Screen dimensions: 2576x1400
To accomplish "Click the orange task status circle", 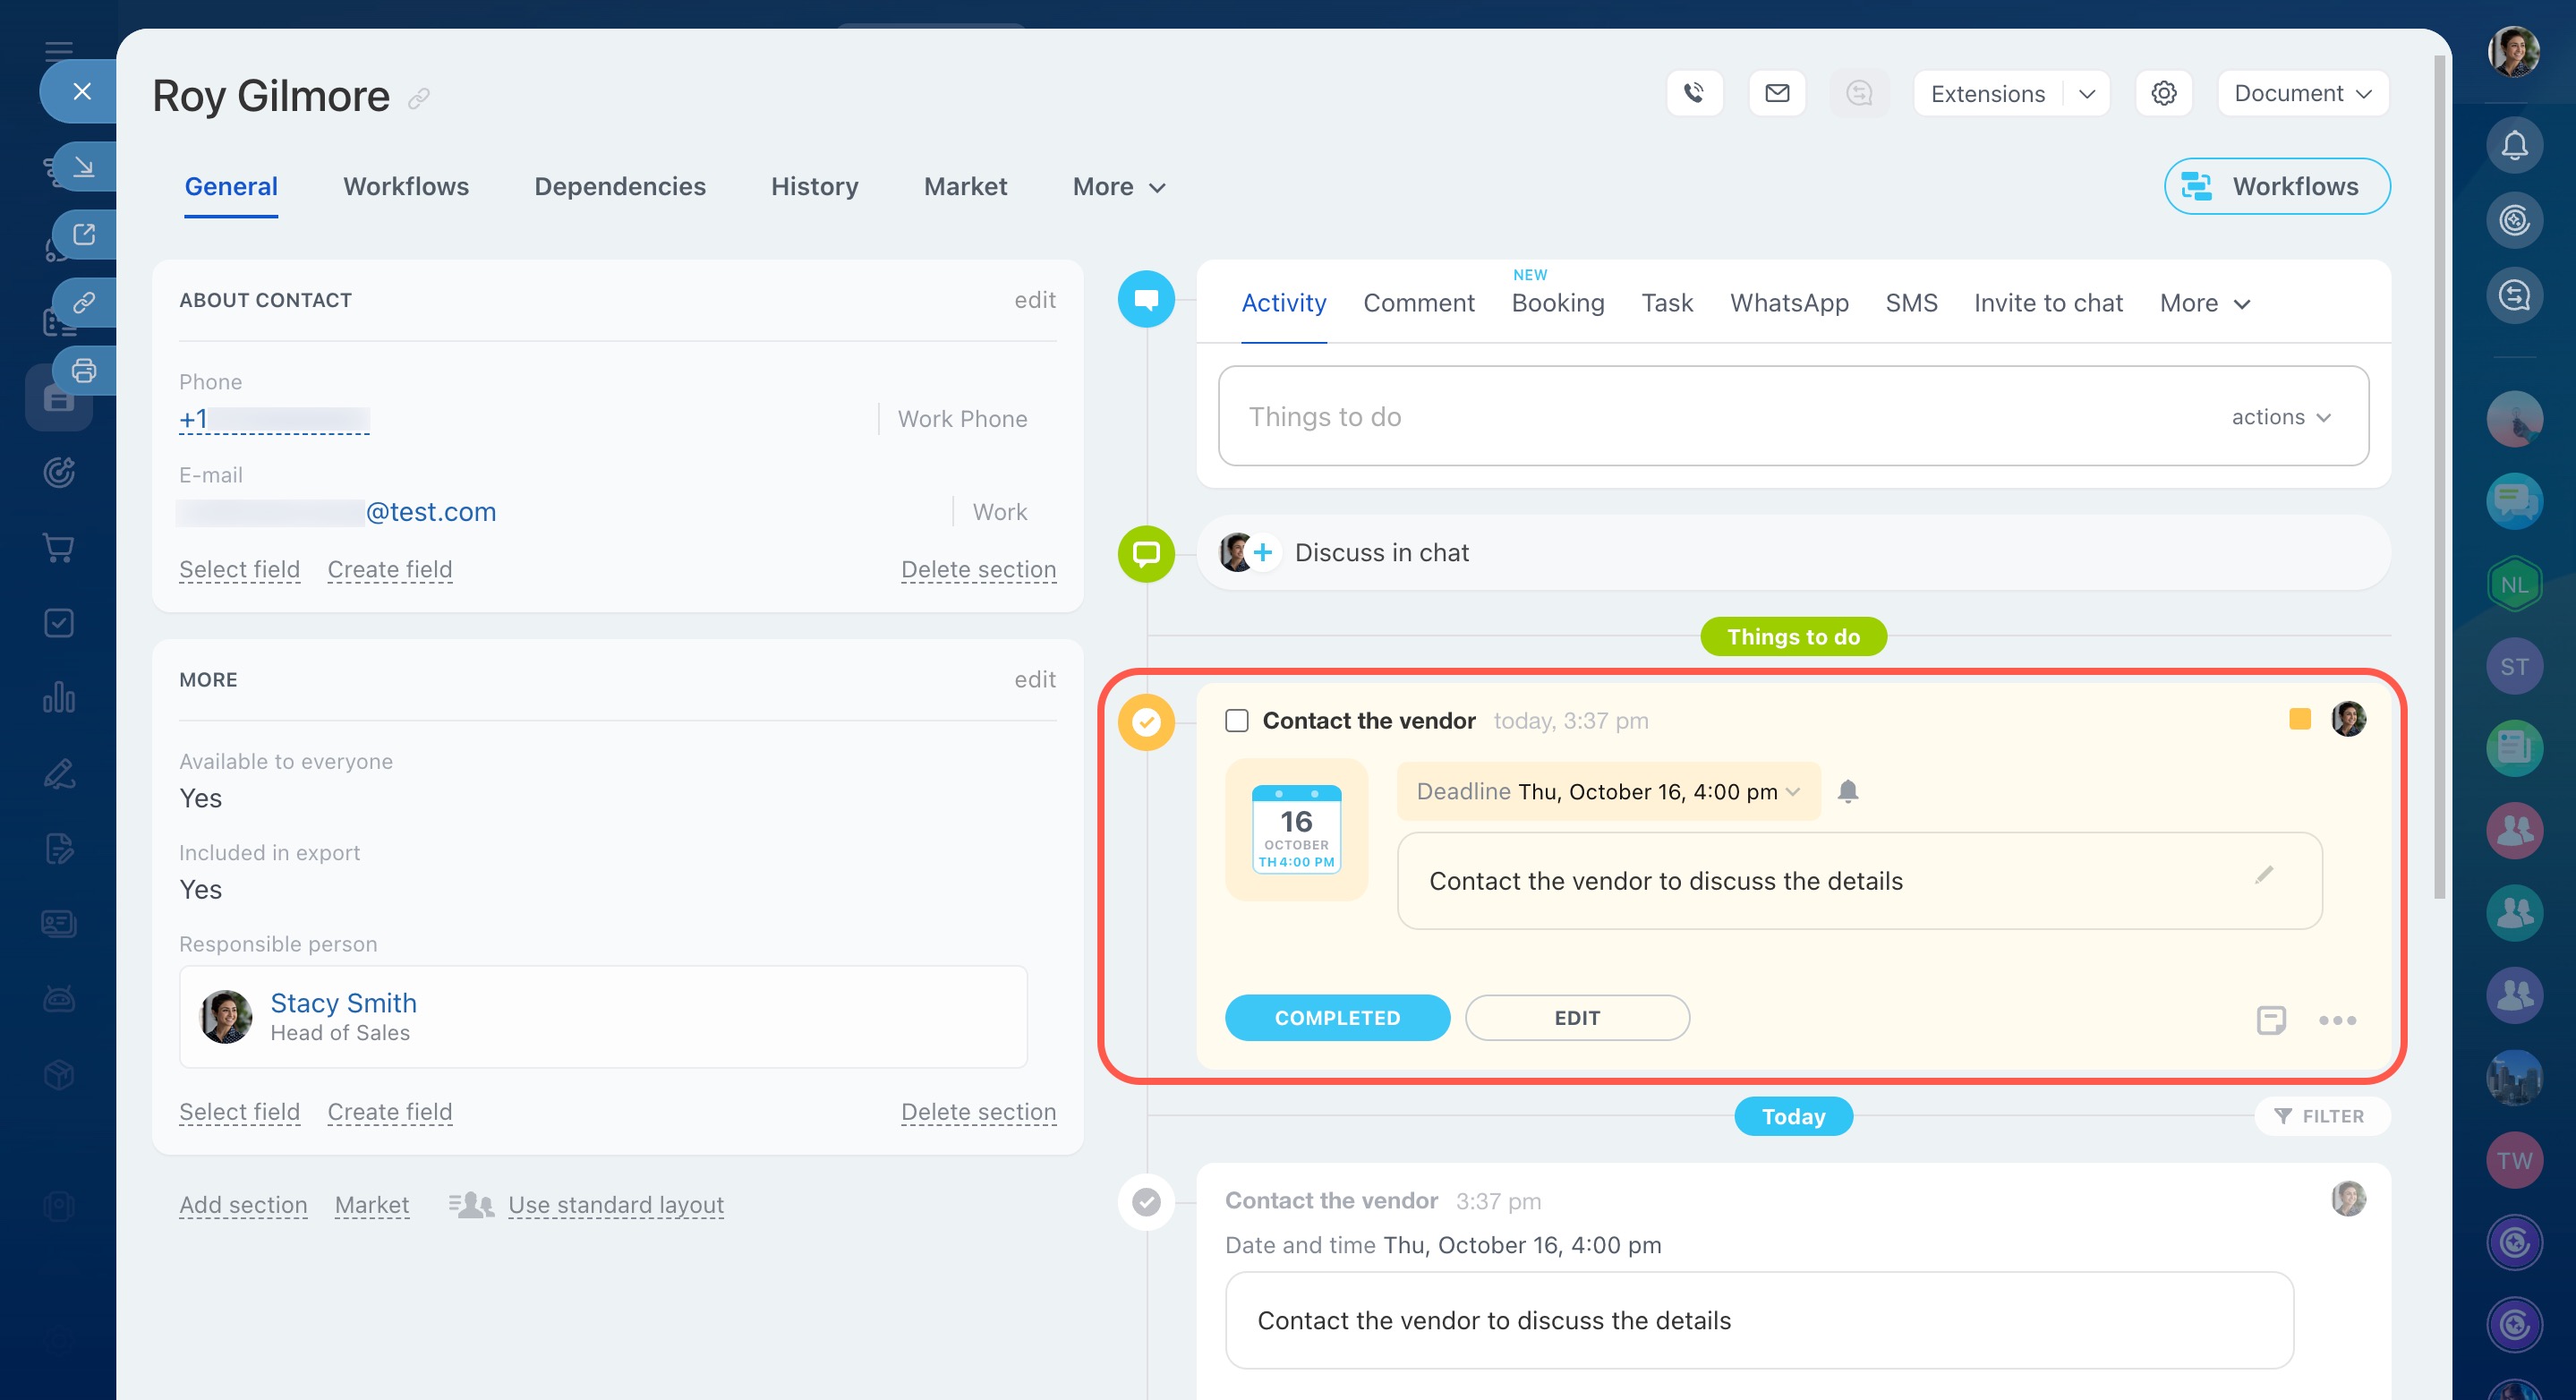I will pyautogui.click(x=1146, y=721).
